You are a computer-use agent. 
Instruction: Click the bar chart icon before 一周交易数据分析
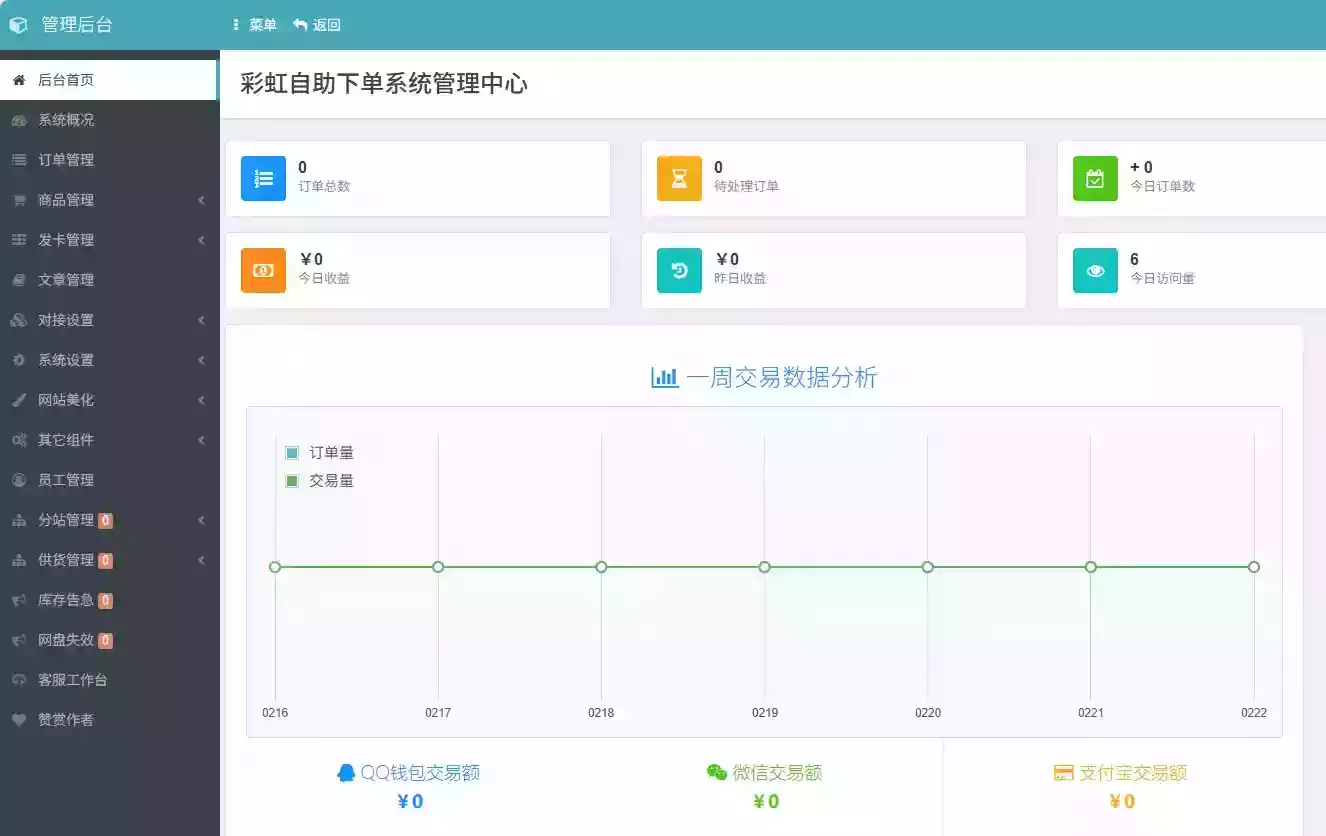(x=664, y=377)
